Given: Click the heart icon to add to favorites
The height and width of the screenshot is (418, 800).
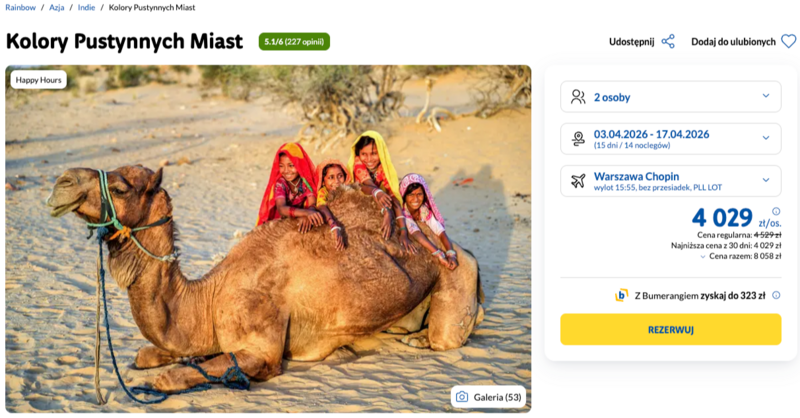Looking at the screenshot, I should click(x=788, y=42).
